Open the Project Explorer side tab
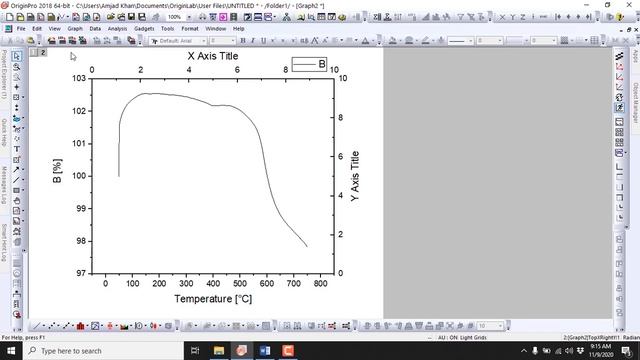 coord(4,74)
